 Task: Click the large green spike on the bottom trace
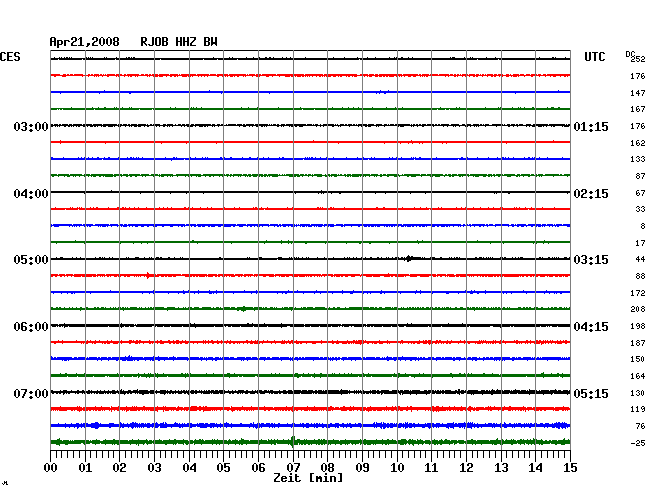tap(293, 442)
